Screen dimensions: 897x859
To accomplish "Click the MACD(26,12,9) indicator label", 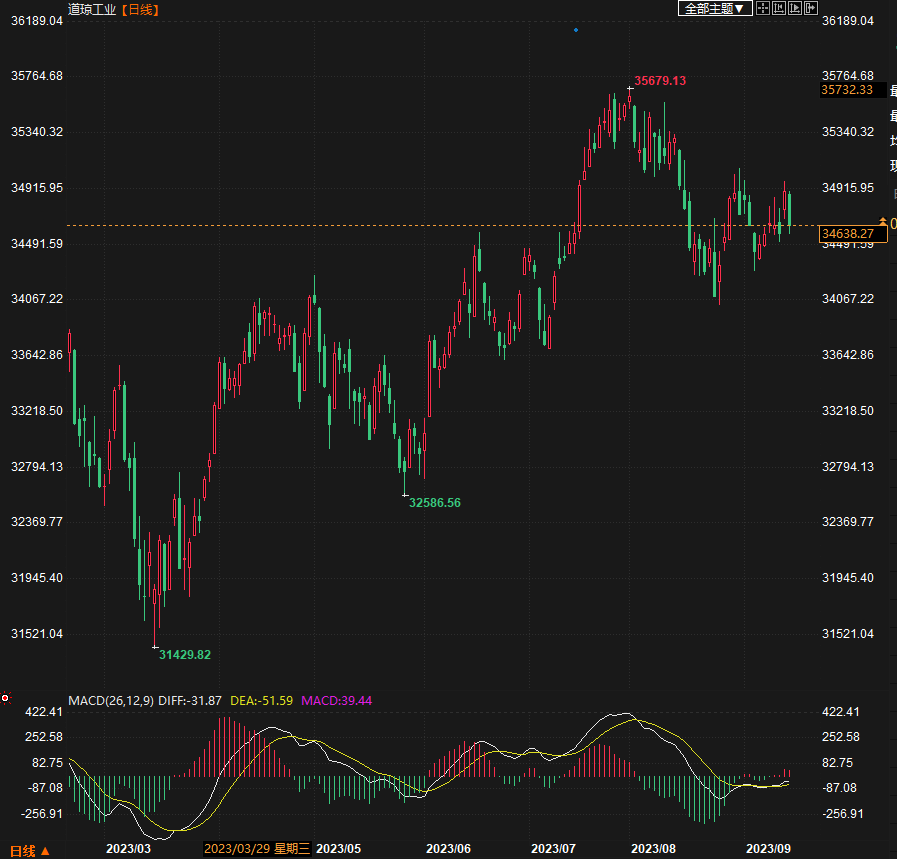I will (x=111, y=701).
